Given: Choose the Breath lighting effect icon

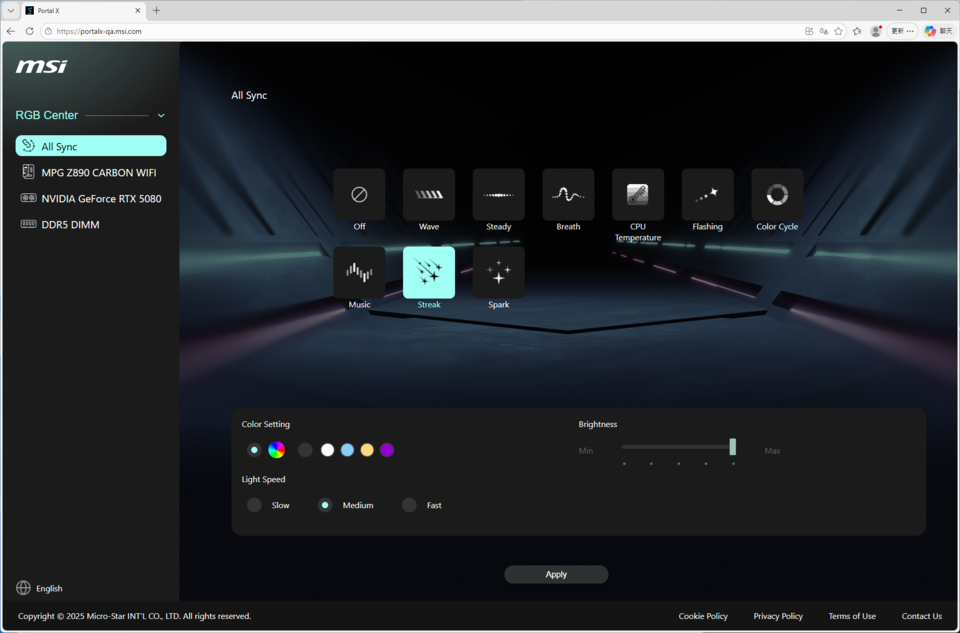Looking at the screenshot, I should click(568, 195).
